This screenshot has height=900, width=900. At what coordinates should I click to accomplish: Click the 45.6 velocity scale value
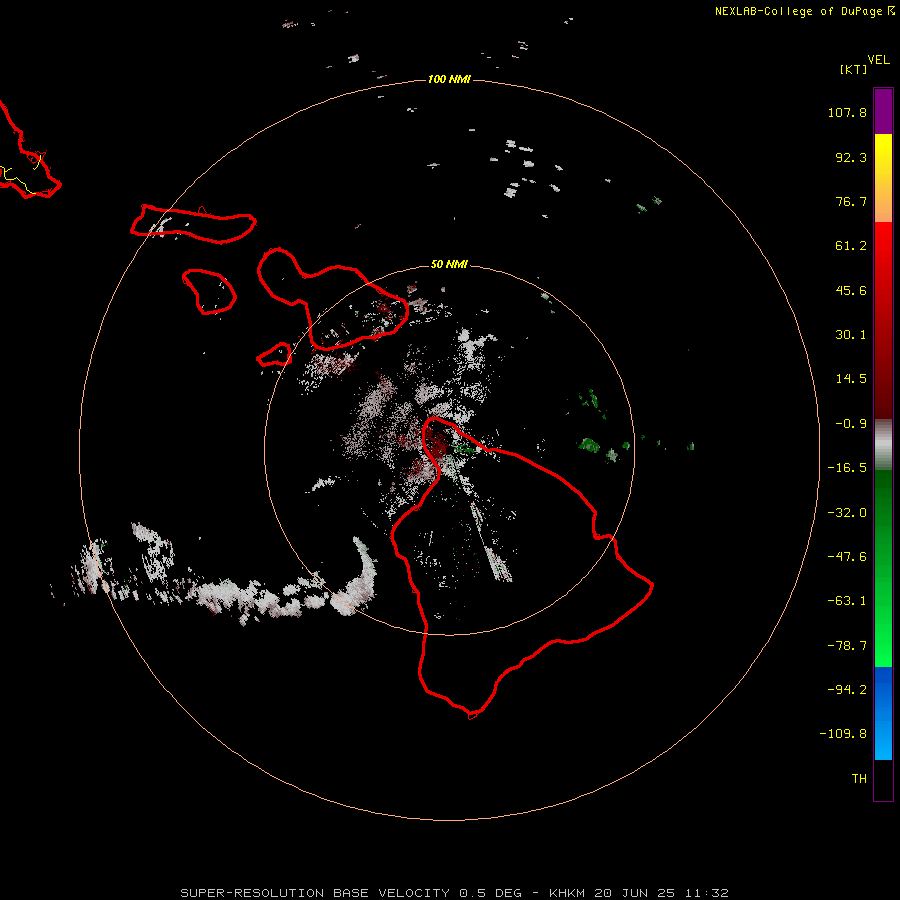[x=851, y=290]
